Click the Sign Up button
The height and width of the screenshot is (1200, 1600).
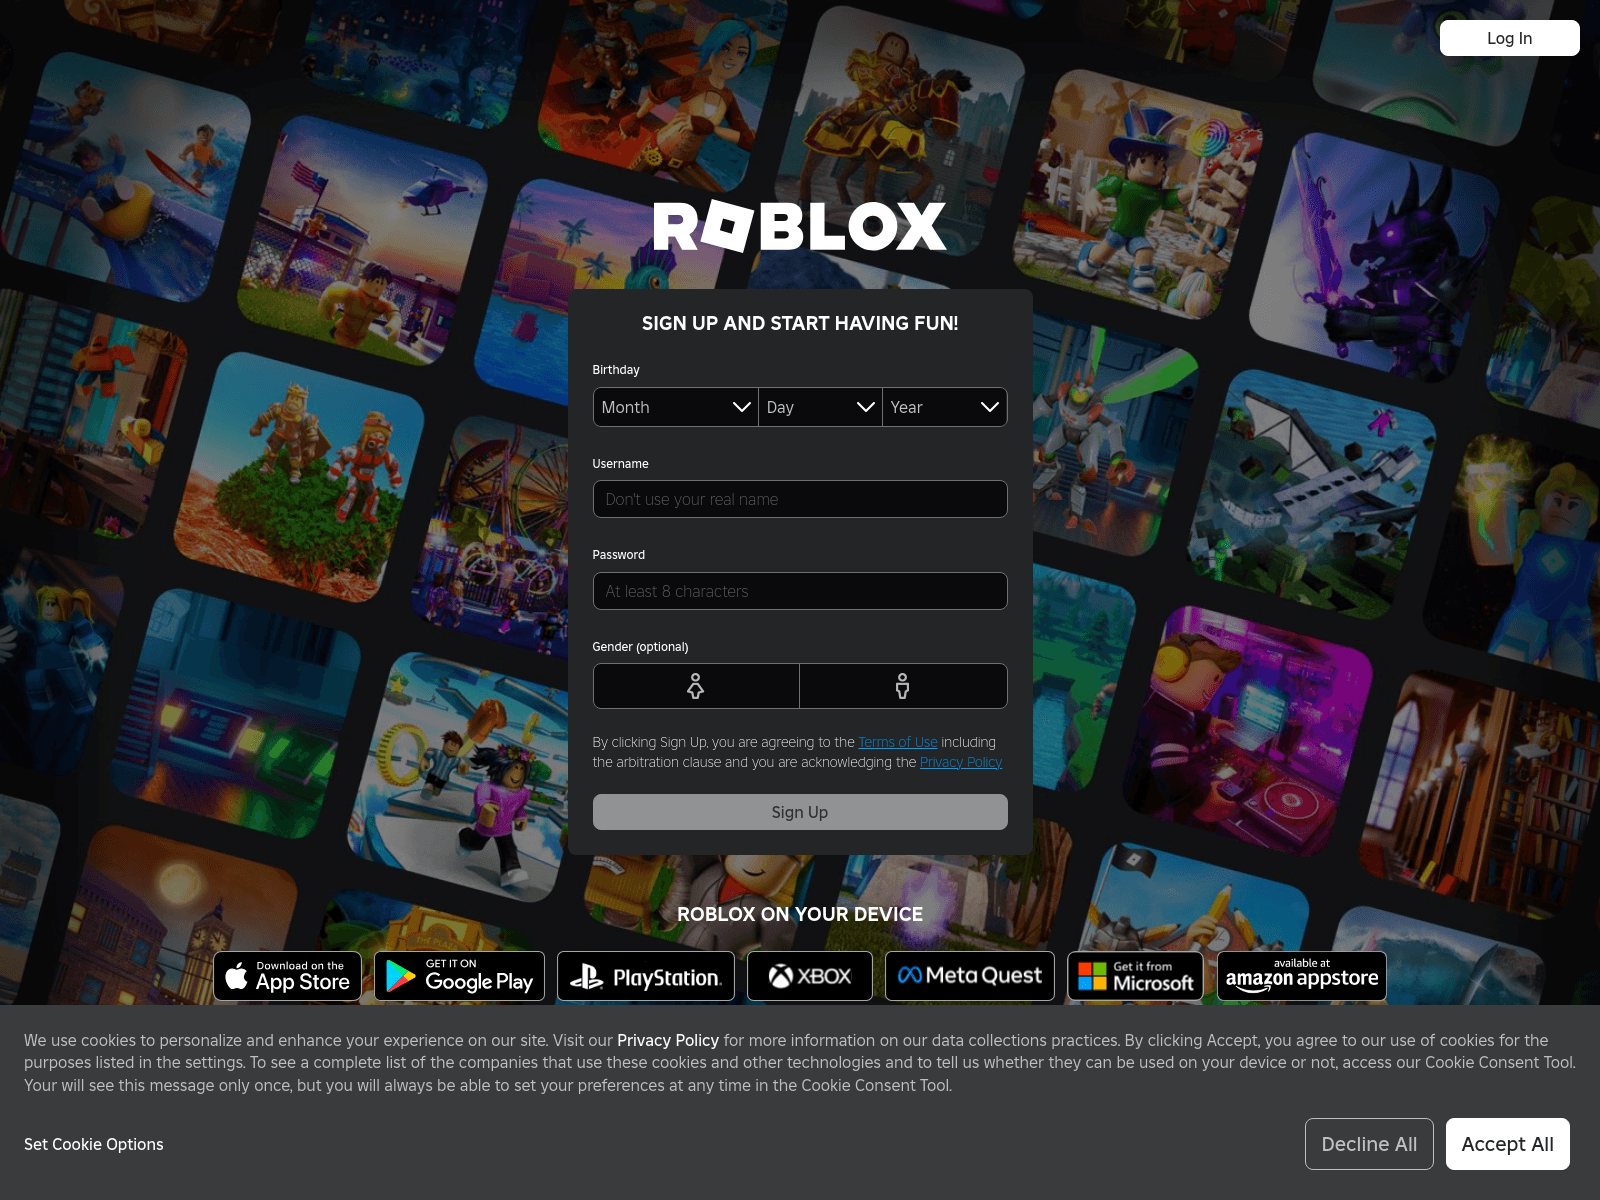800,812
